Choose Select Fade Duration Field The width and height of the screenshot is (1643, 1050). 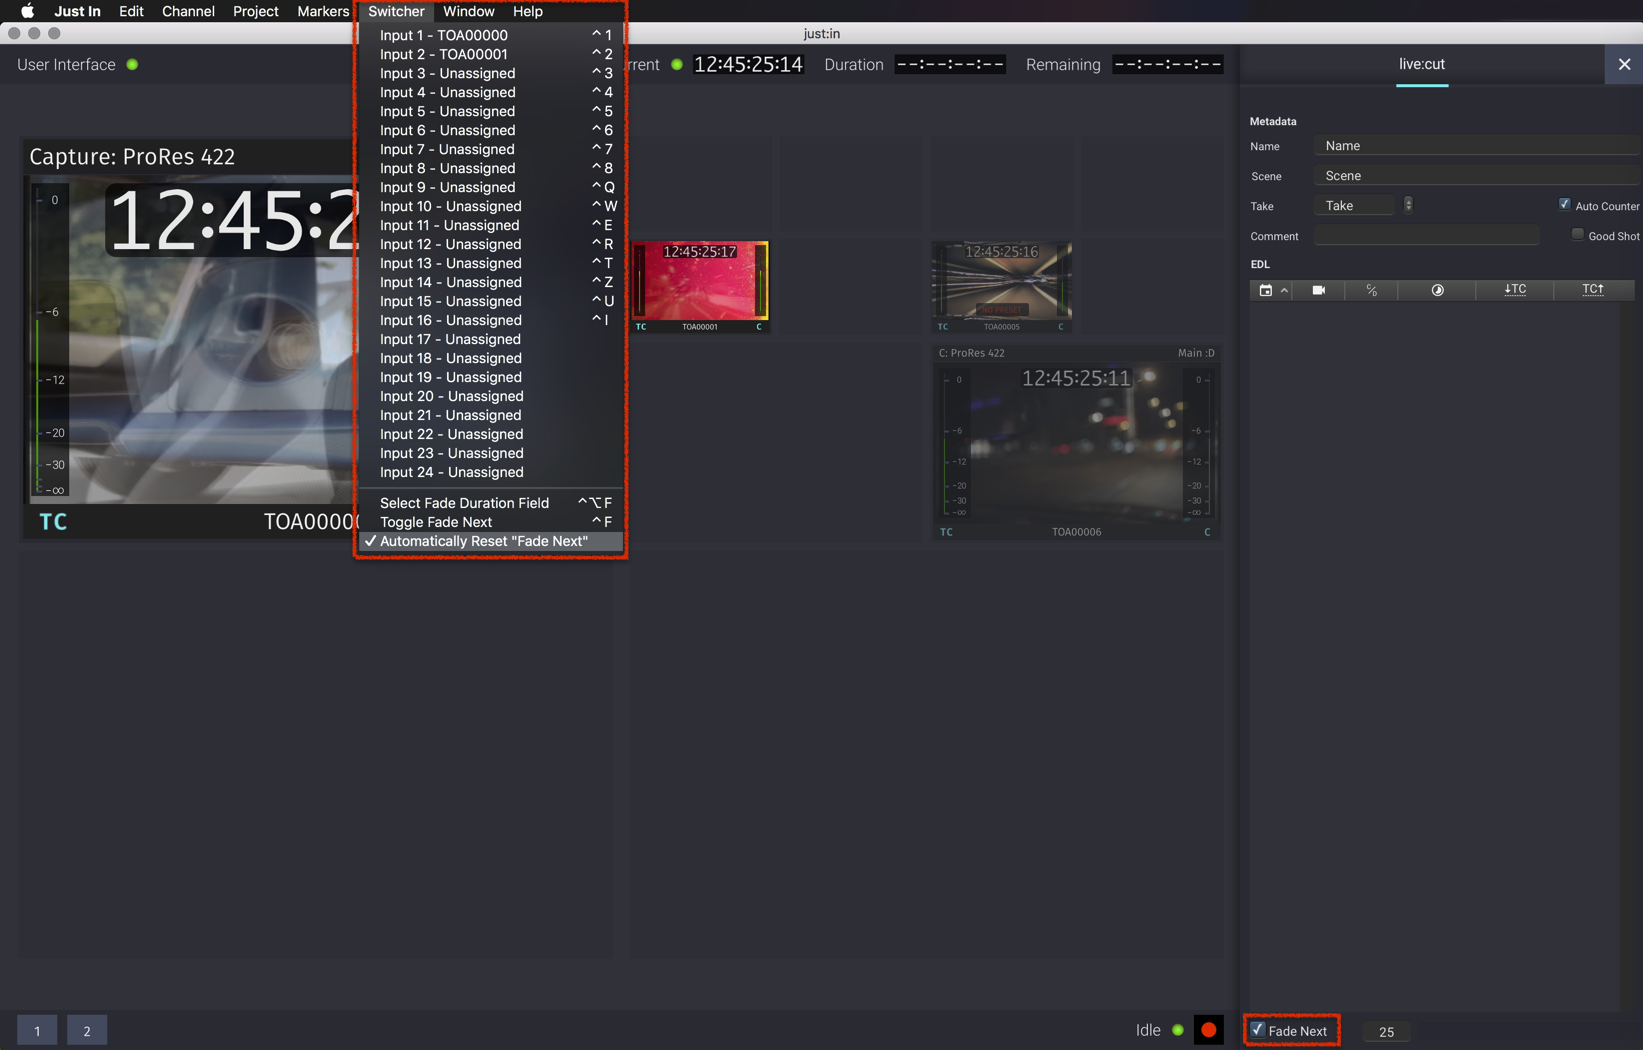tap(491, 503)
